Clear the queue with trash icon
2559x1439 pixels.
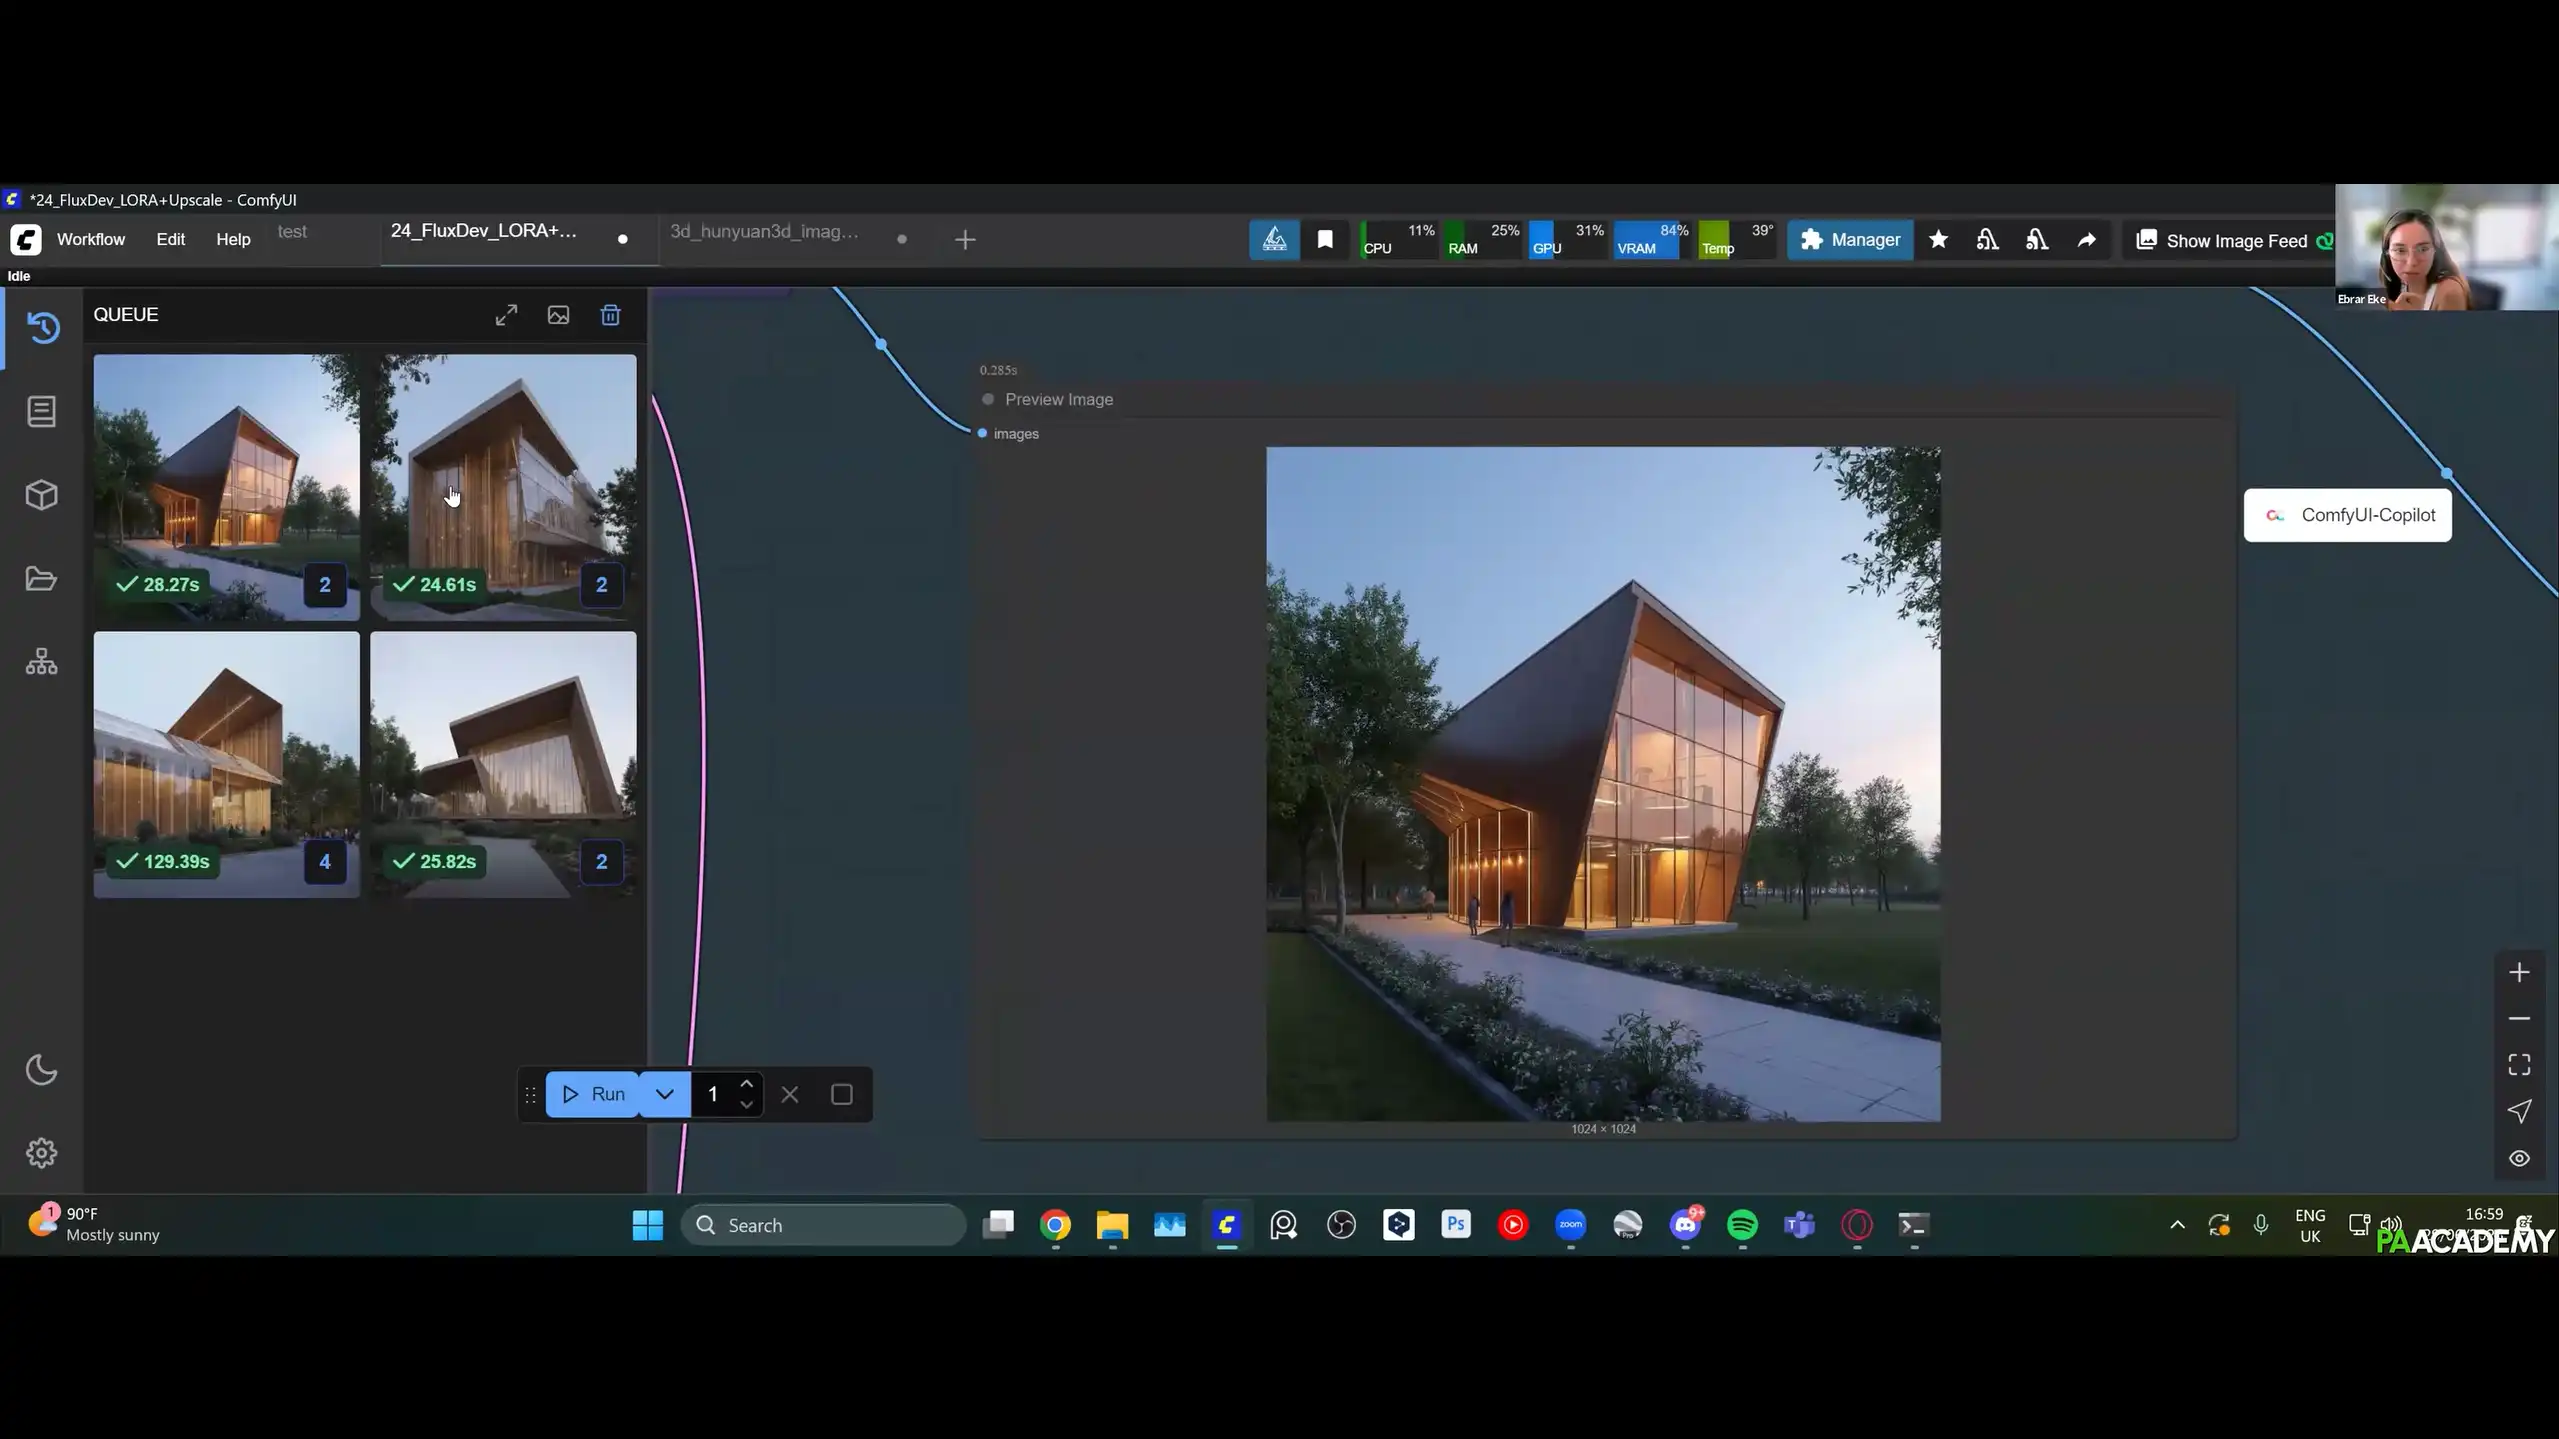coord(610,315)
